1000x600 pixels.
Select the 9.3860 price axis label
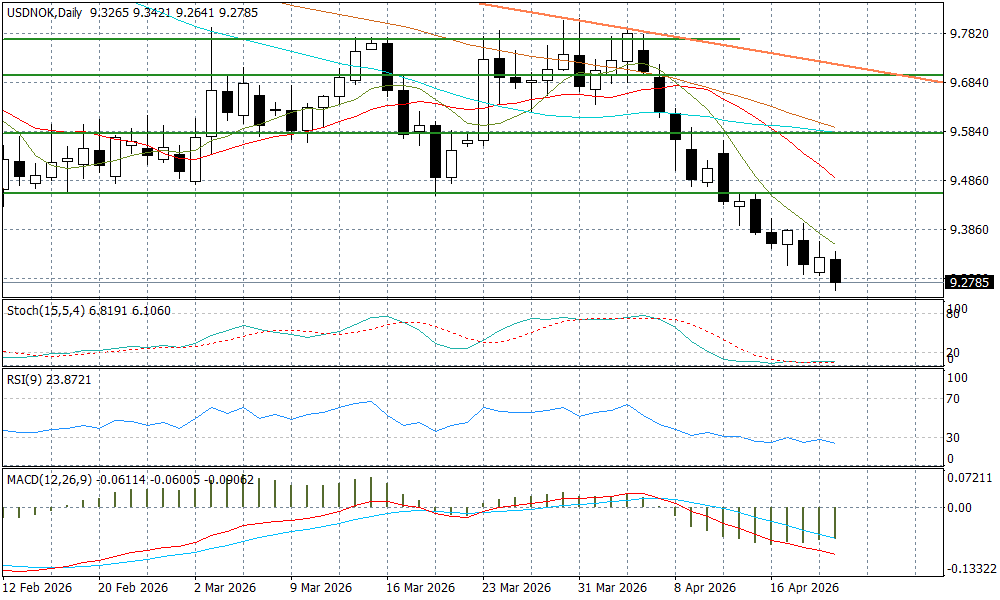point(968,230)
